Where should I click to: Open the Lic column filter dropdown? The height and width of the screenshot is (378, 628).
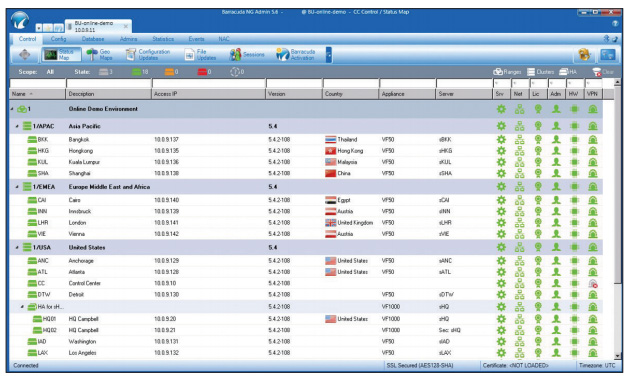click(x=538, y=83)
